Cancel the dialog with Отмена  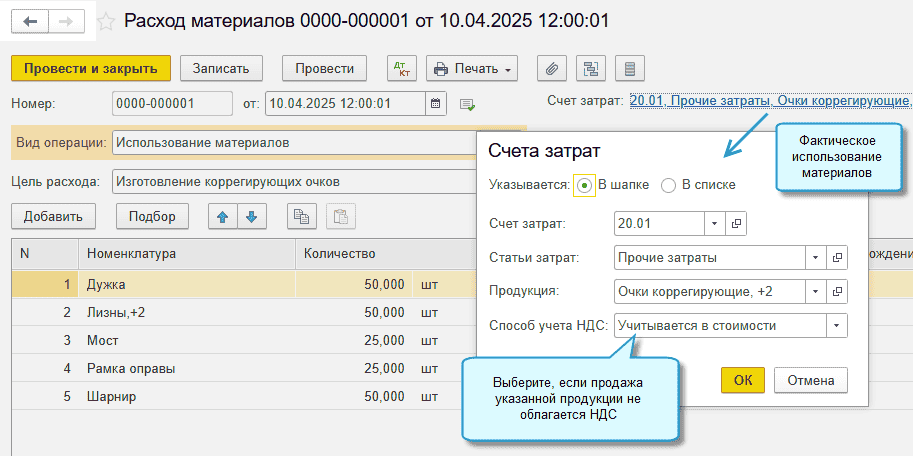click(811, 380)
